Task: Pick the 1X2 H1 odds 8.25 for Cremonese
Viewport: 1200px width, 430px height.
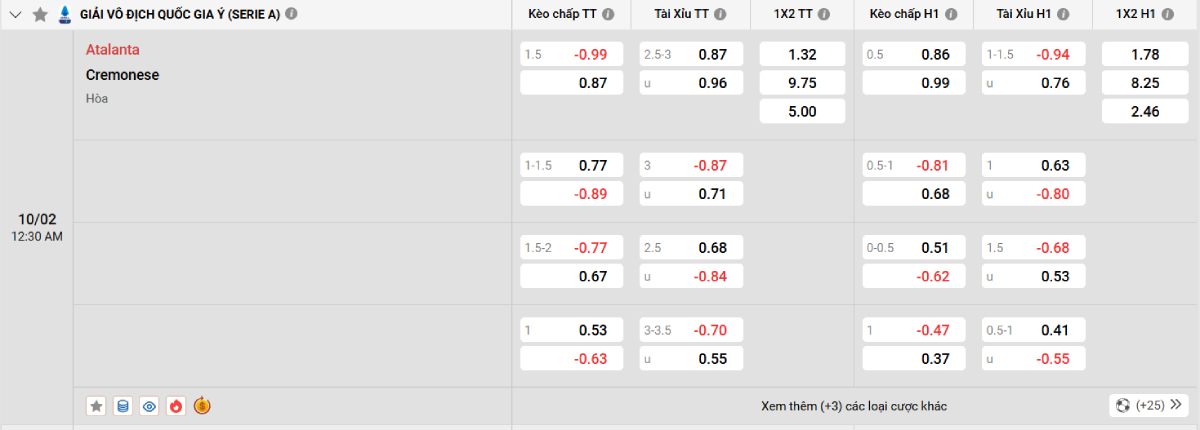Action: tap(1143, 83)
